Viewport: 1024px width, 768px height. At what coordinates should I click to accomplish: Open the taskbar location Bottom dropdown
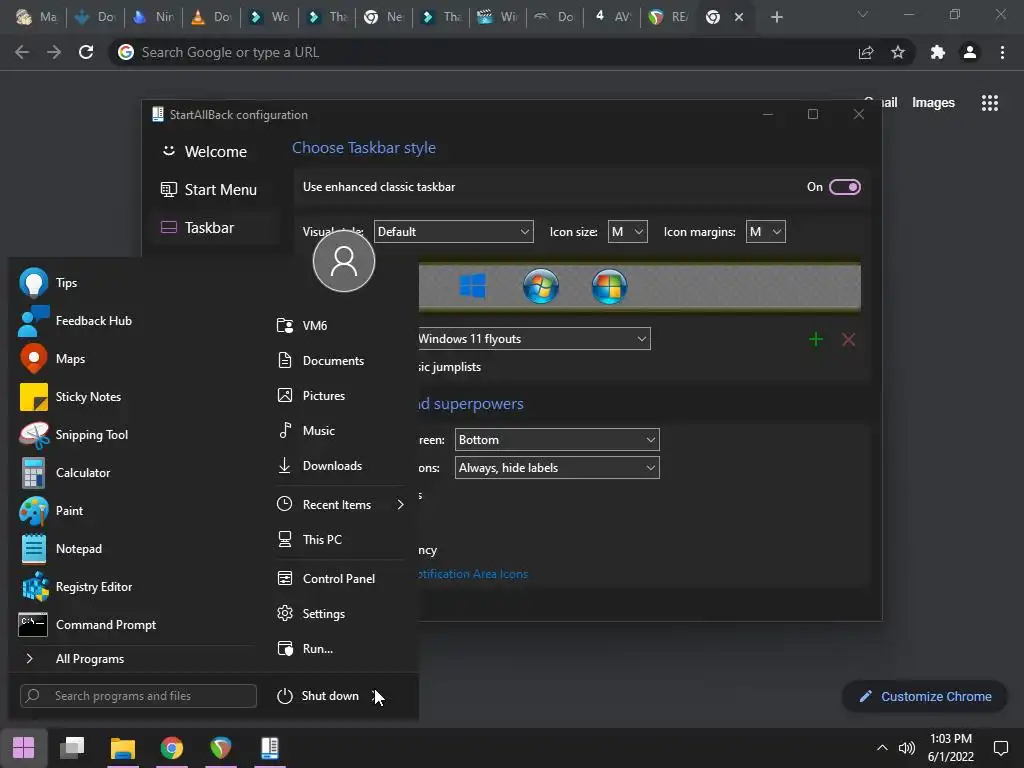pyautogui.click(x=557, y=440)
